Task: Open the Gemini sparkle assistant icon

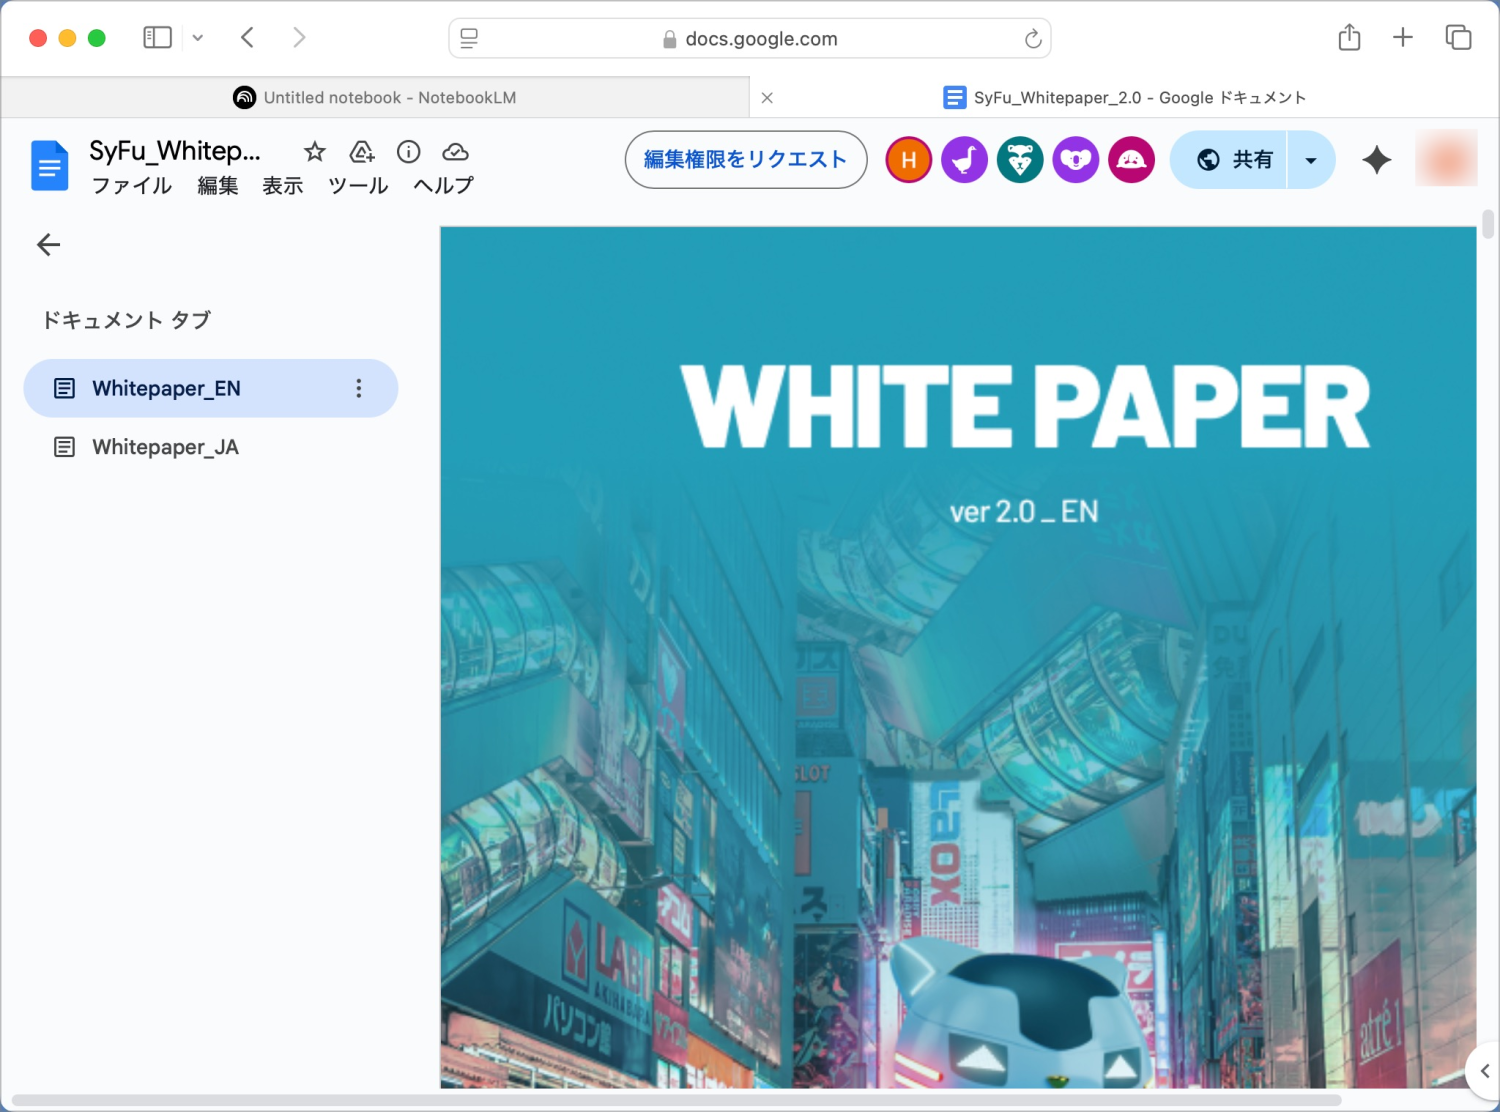Action: tap(1376, 160)
